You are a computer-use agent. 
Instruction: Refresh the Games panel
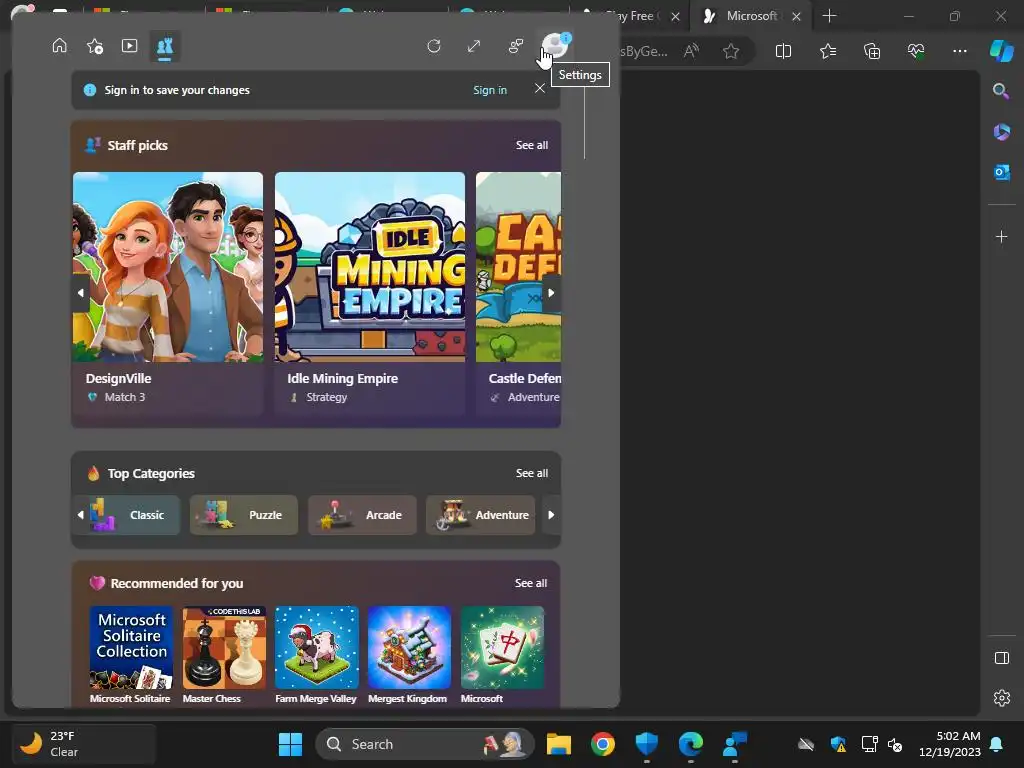tap(434, 46)
